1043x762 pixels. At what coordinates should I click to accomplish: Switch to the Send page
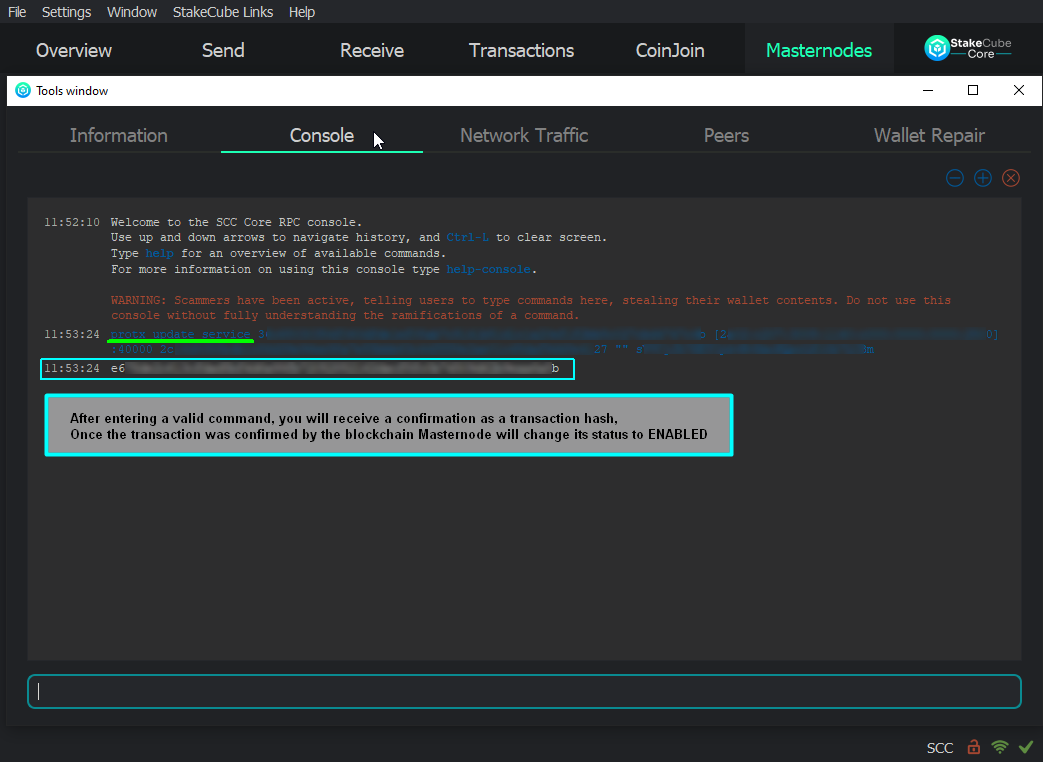click(224, 51)
